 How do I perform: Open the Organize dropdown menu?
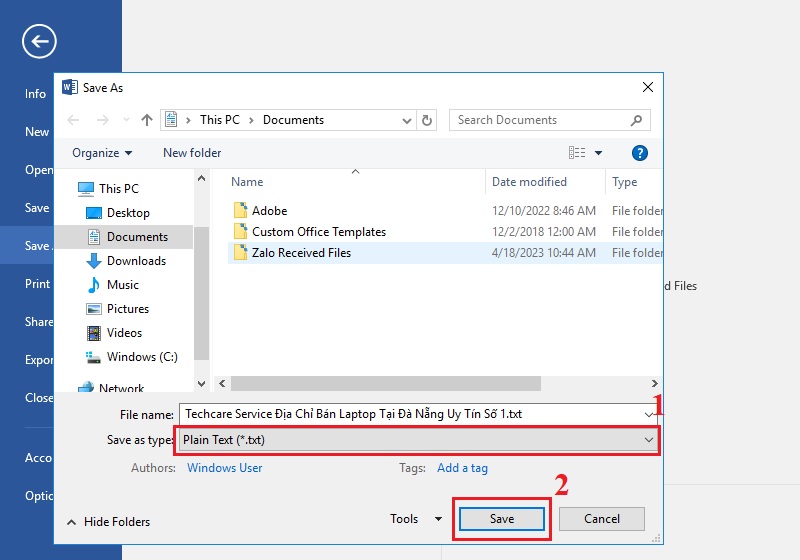coord(102,153)
